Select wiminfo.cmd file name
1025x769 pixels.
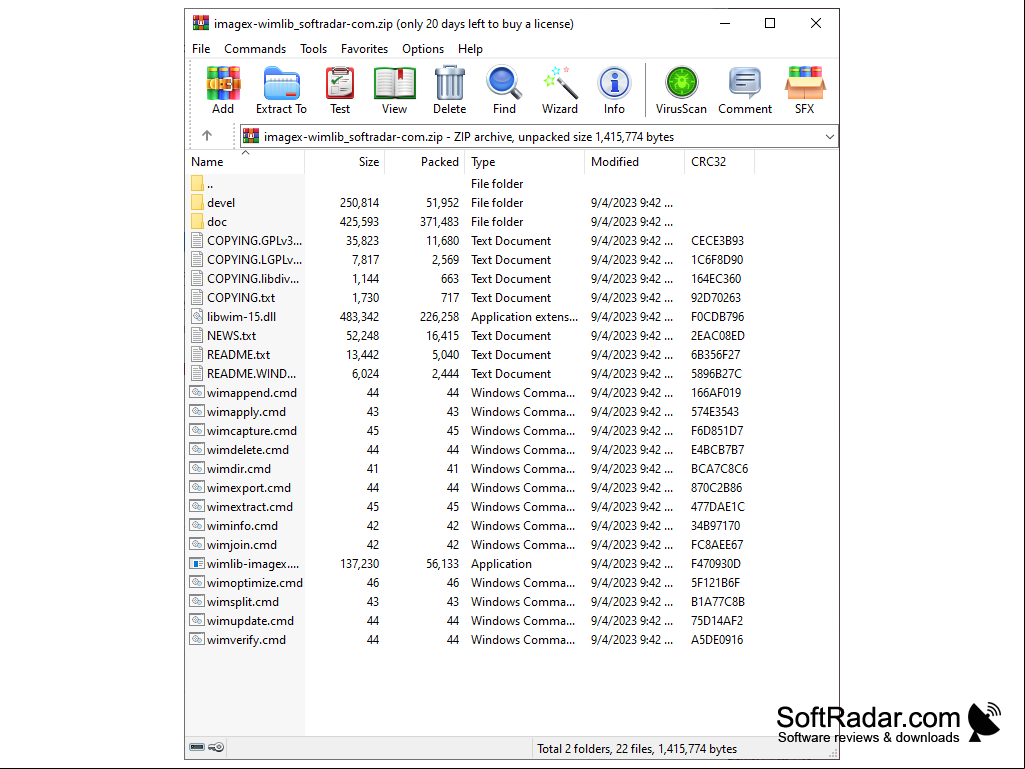(x=243, y=525)
